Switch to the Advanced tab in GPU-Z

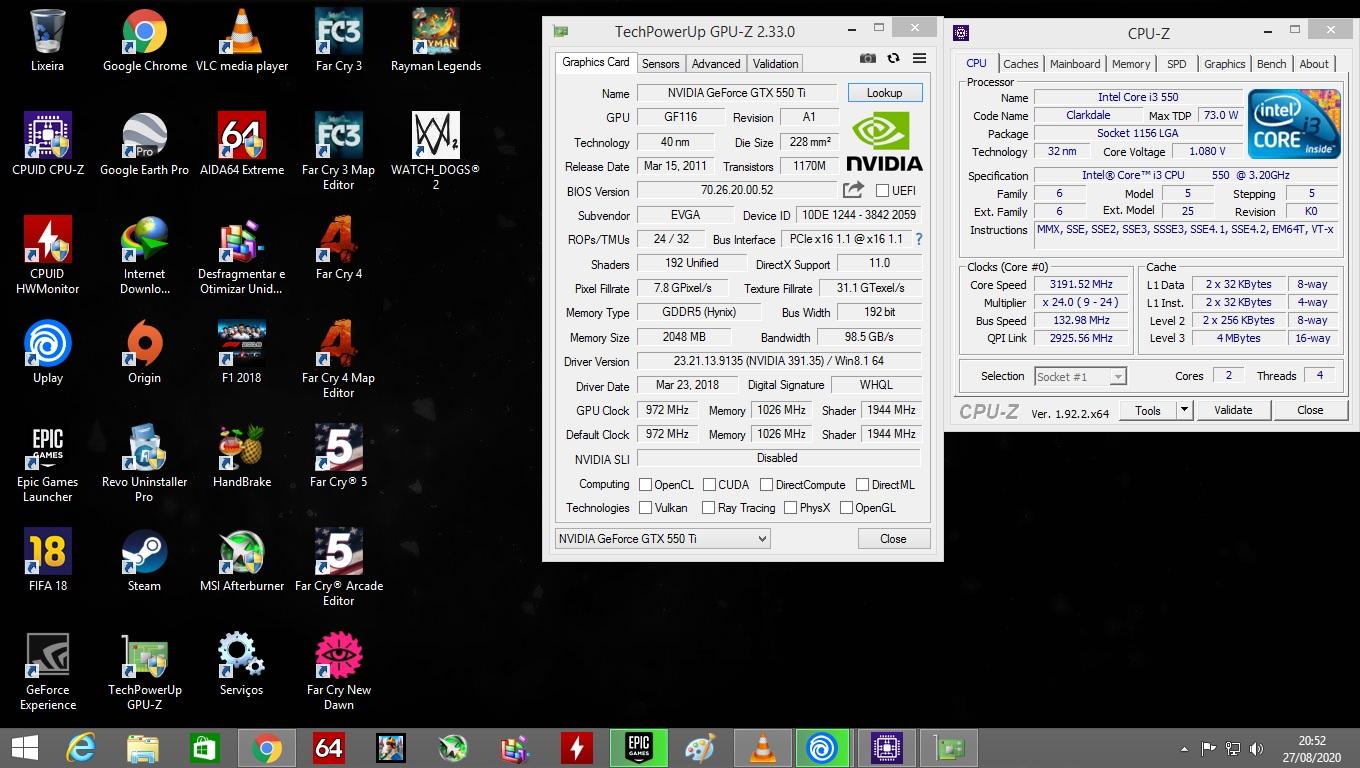[x=716, y=63]
